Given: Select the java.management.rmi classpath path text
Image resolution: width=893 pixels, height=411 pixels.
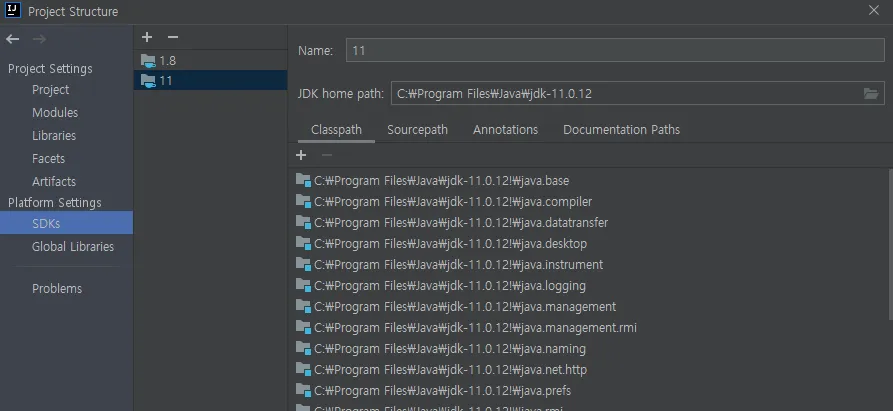Looking at the screenshot, I should coord(475,328).
